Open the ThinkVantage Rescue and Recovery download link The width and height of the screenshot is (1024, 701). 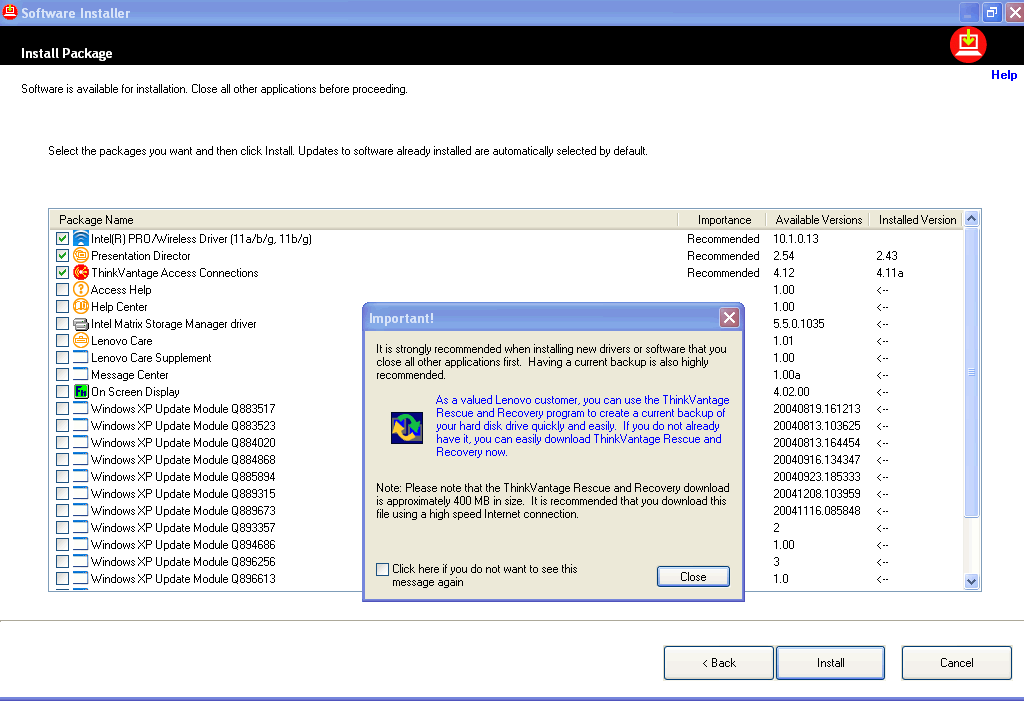(582, 425)
